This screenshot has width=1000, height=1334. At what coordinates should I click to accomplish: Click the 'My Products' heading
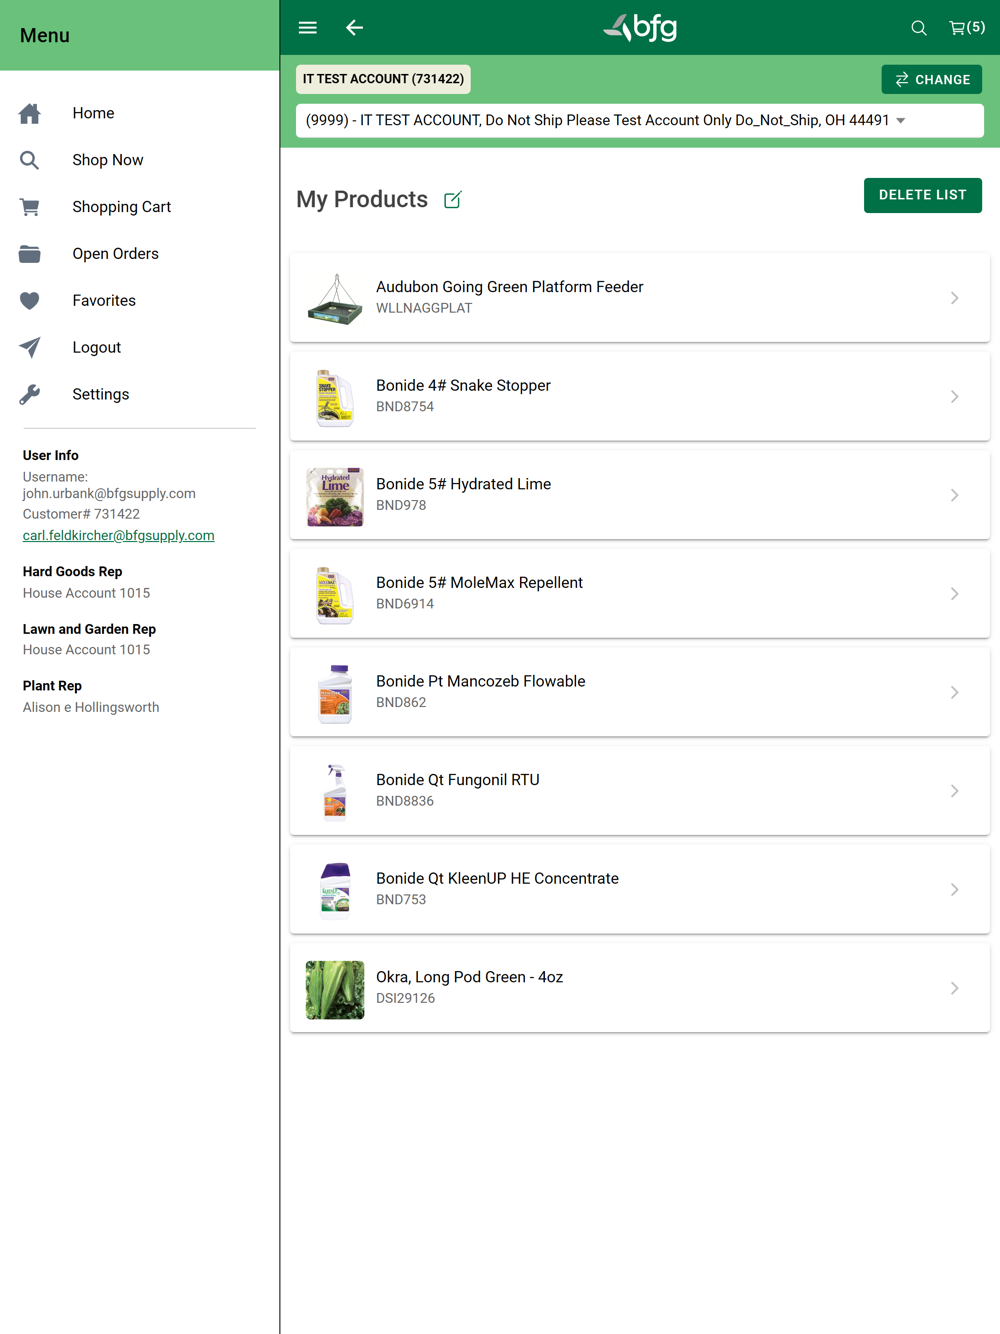point(362,199)
